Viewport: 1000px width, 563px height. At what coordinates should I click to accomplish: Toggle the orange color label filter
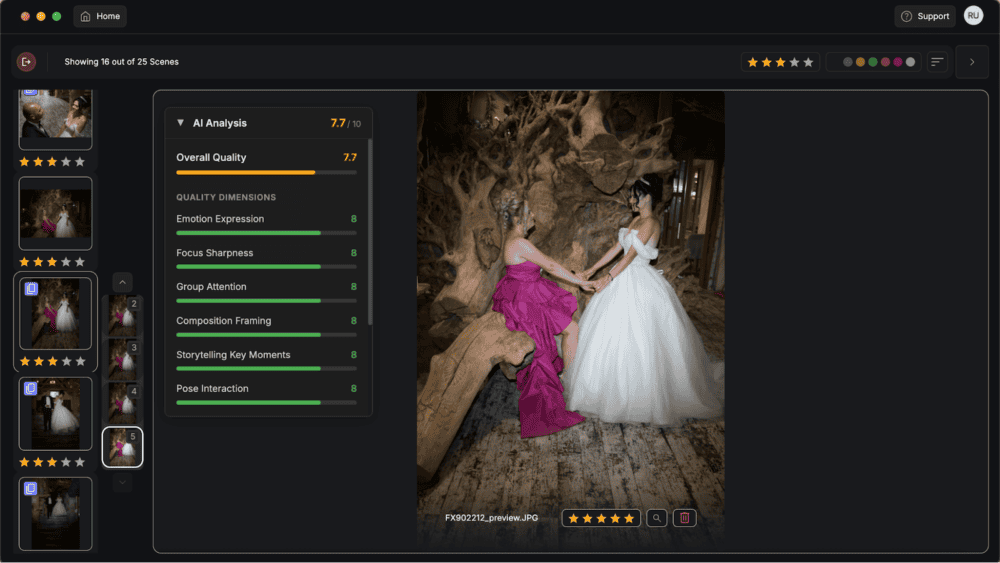[x=860, y=62]
